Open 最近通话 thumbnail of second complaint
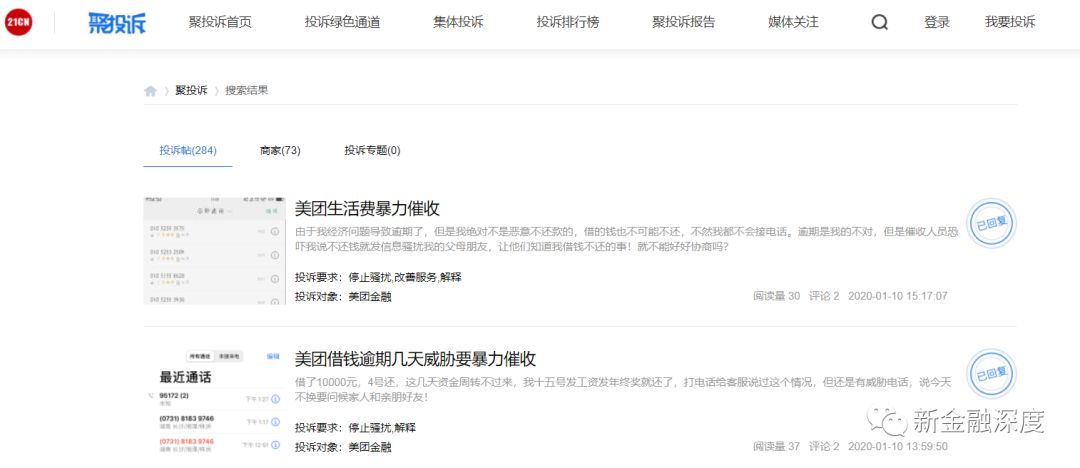The height and width of the screenshot is (468, 1080). pyautogui.click(x=214, y=401)
